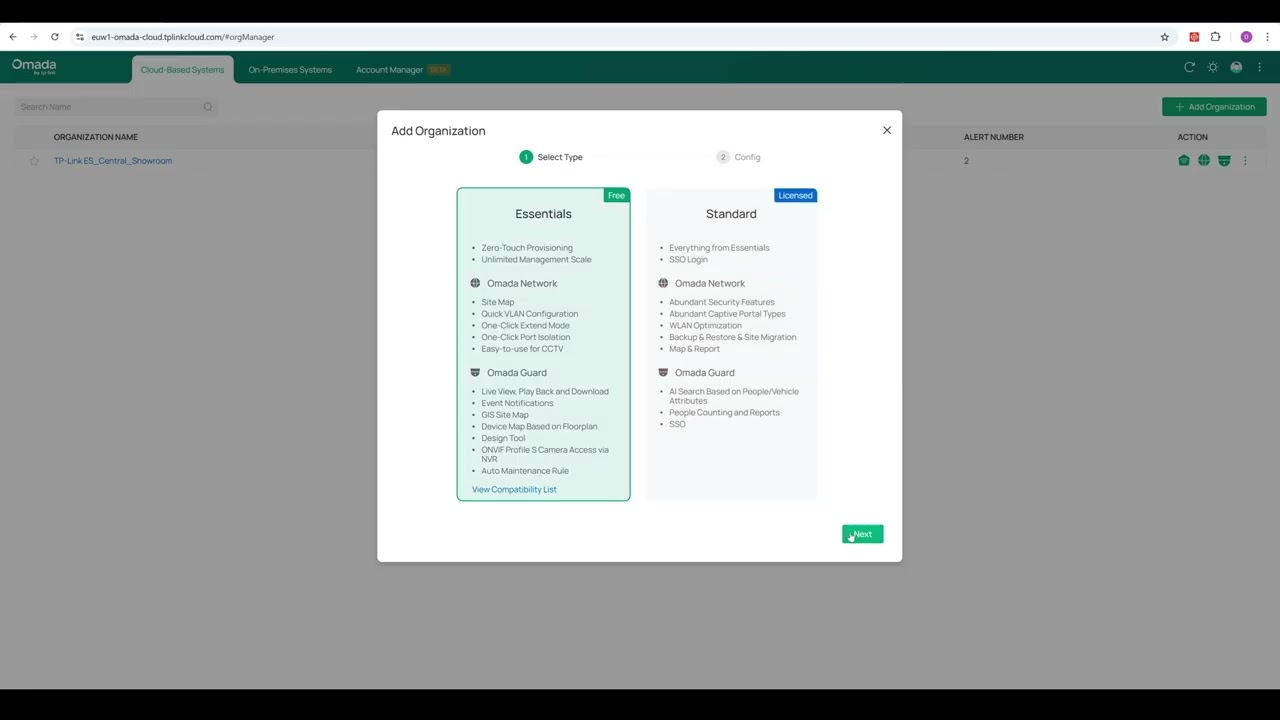Click the browser address bar URL

(183, 37)
